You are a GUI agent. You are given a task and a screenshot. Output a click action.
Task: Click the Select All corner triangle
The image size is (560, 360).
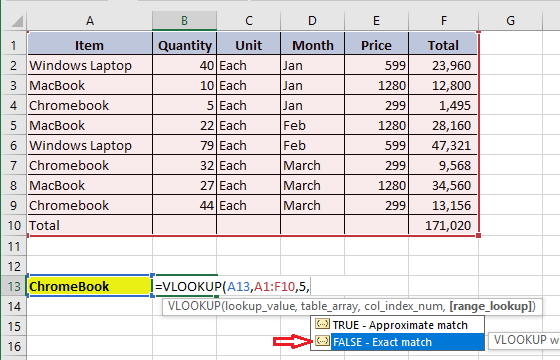pyautogui.click(x=17, y=21)
